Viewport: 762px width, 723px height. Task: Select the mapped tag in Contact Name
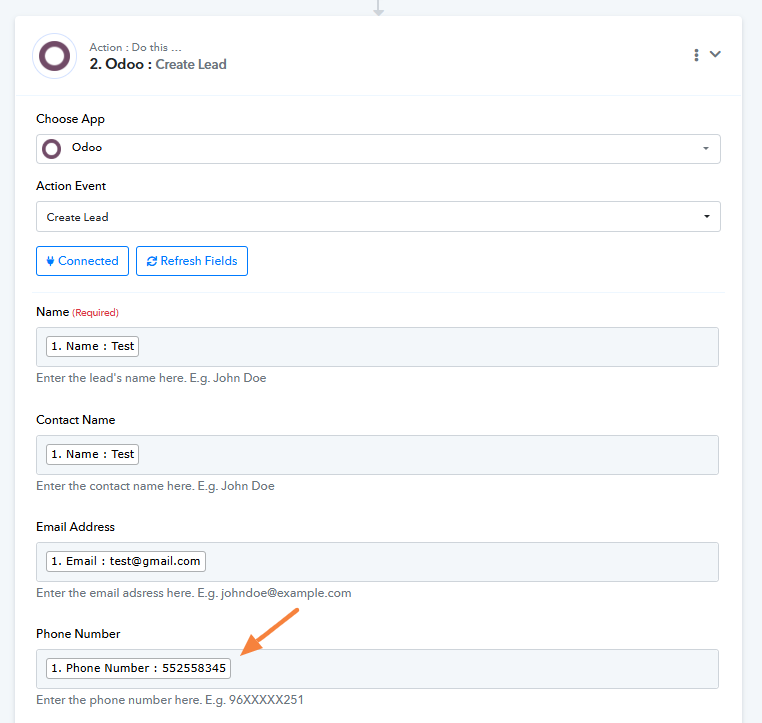[92, 454]
